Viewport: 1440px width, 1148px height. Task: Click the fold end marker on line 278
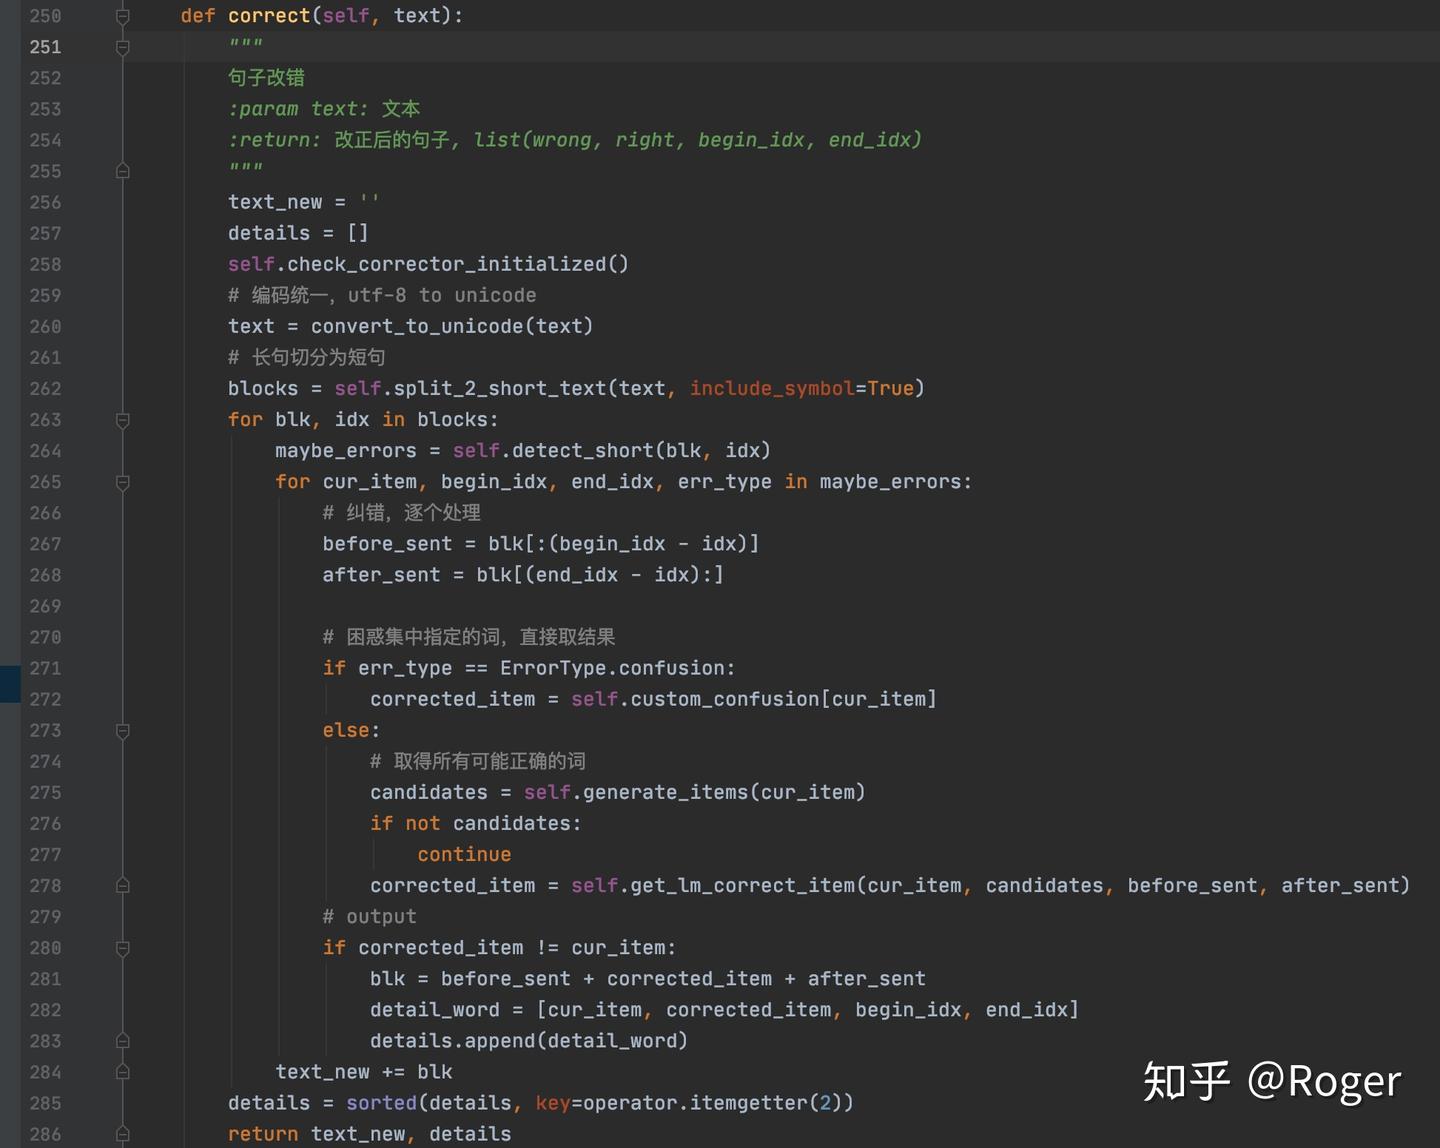122,886
